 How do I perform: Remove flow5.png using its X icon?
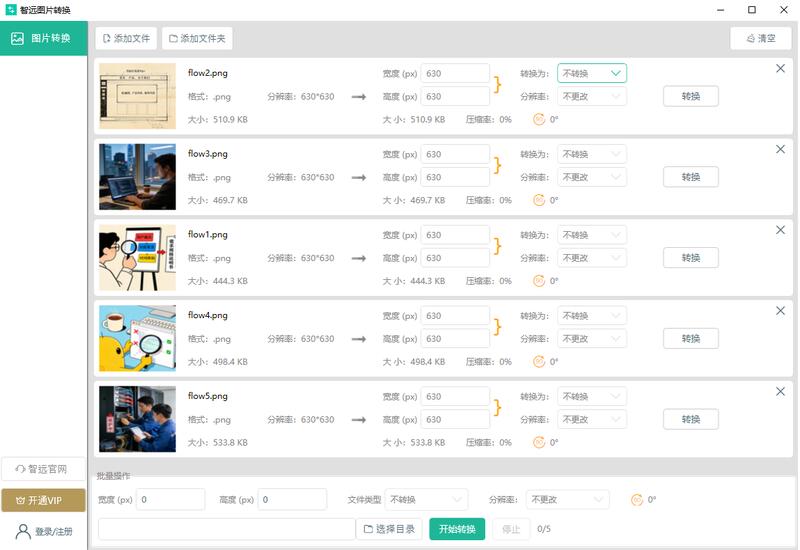click(780, 391)
